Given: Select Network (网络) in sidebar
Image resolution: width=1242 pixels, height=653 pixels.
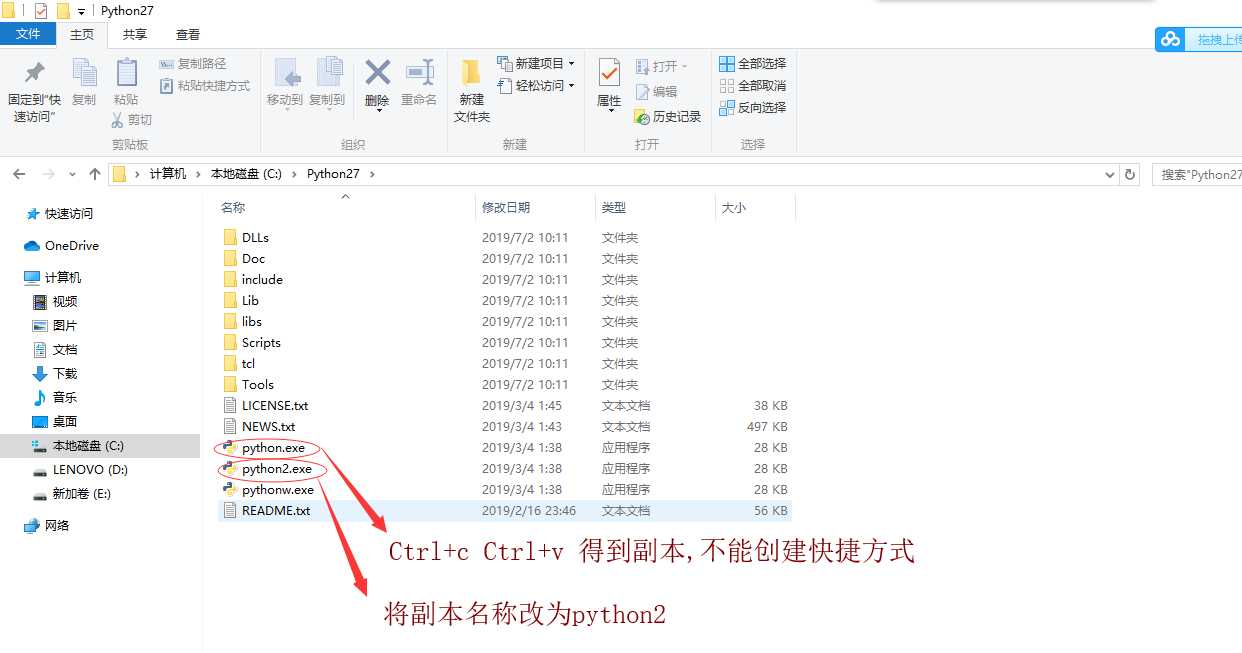Looking at the screenshot, I should [x=47, y=526].
